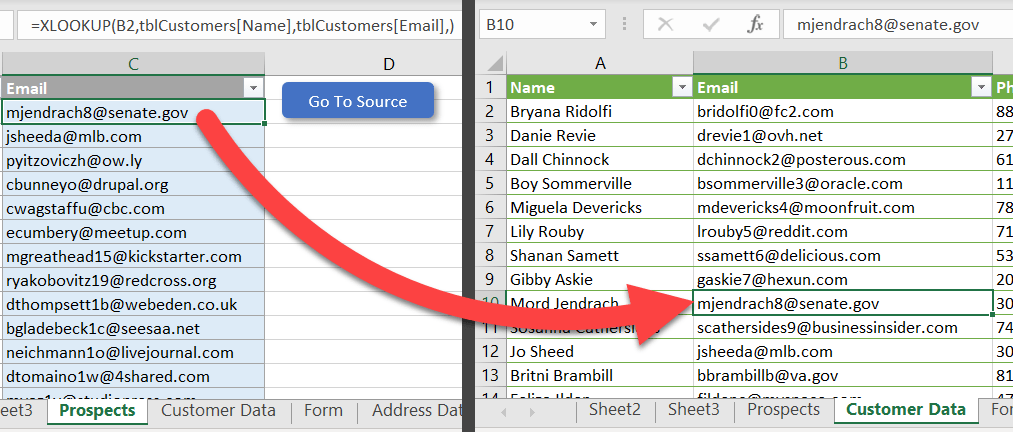This screenshot has height=432, width=1013.
Task: Select column D header in left window
Action: [388, 64]
